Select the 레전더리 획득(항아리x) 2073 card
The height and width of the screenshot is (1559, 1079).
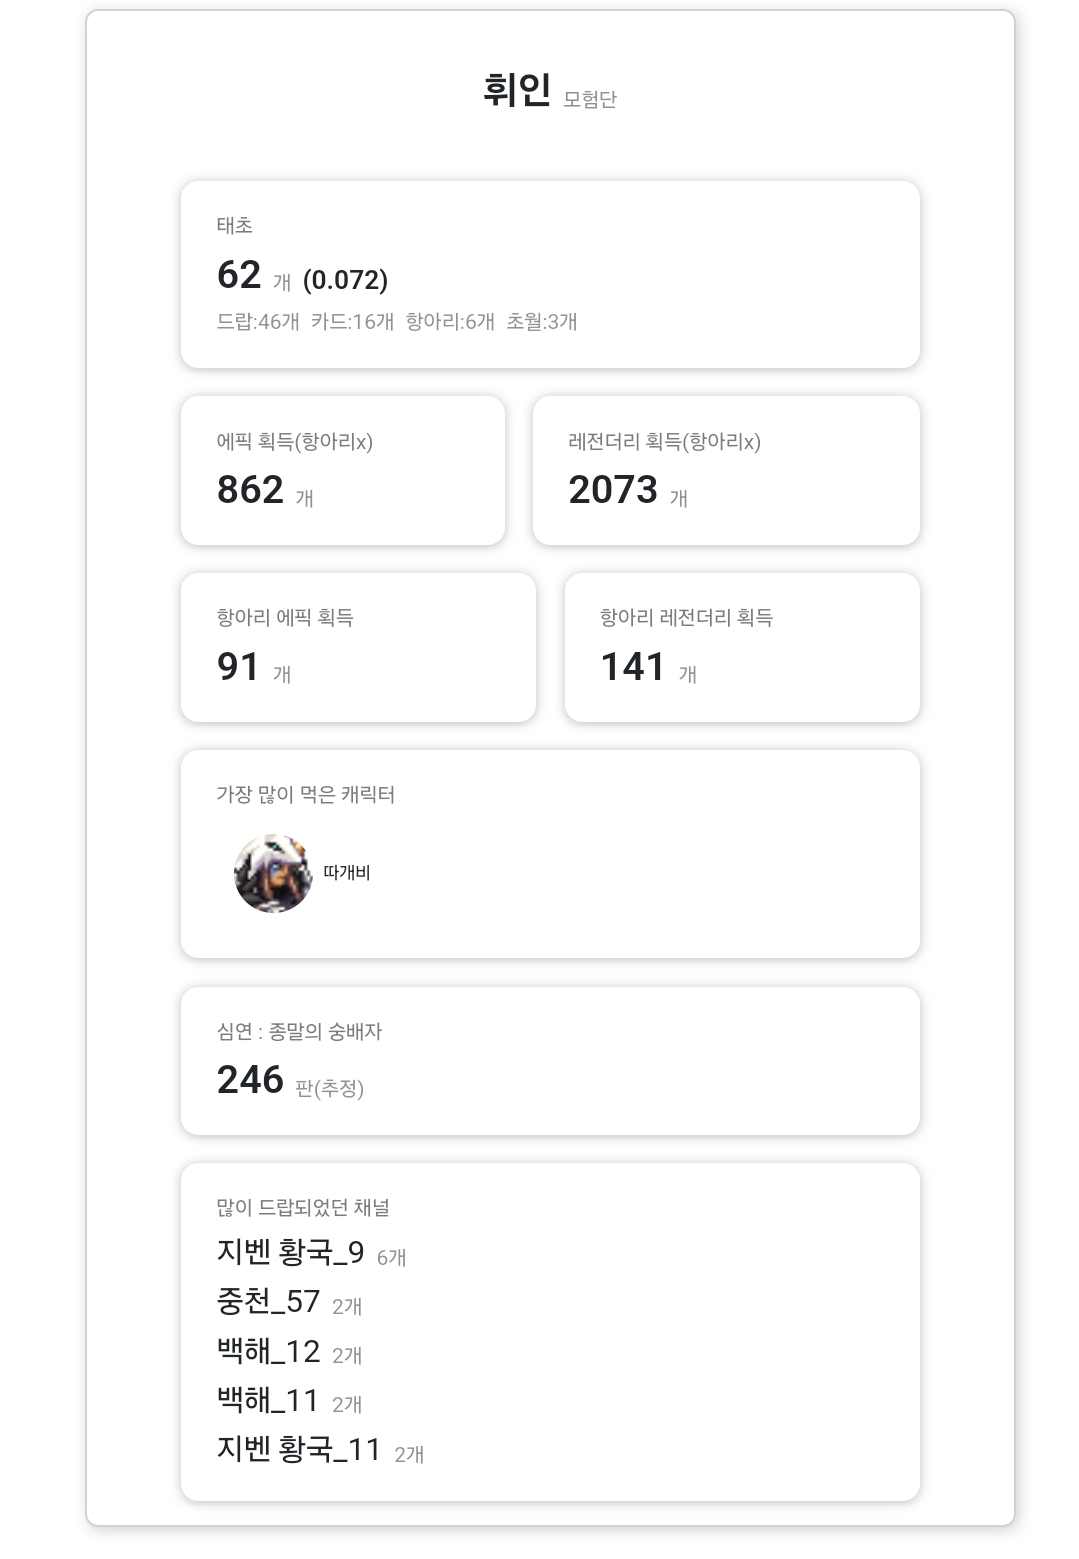(726, 470)
